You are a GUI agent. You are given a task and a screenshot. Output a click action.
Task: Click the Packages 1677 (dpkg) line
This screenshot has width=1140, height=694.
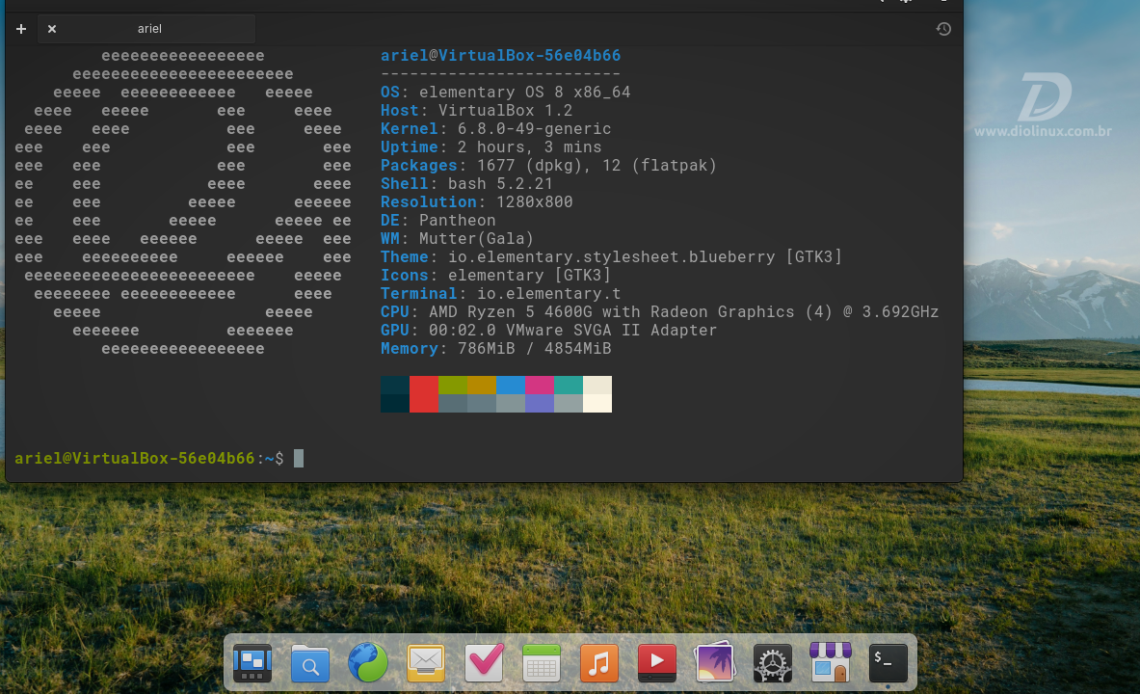point(548,166)
